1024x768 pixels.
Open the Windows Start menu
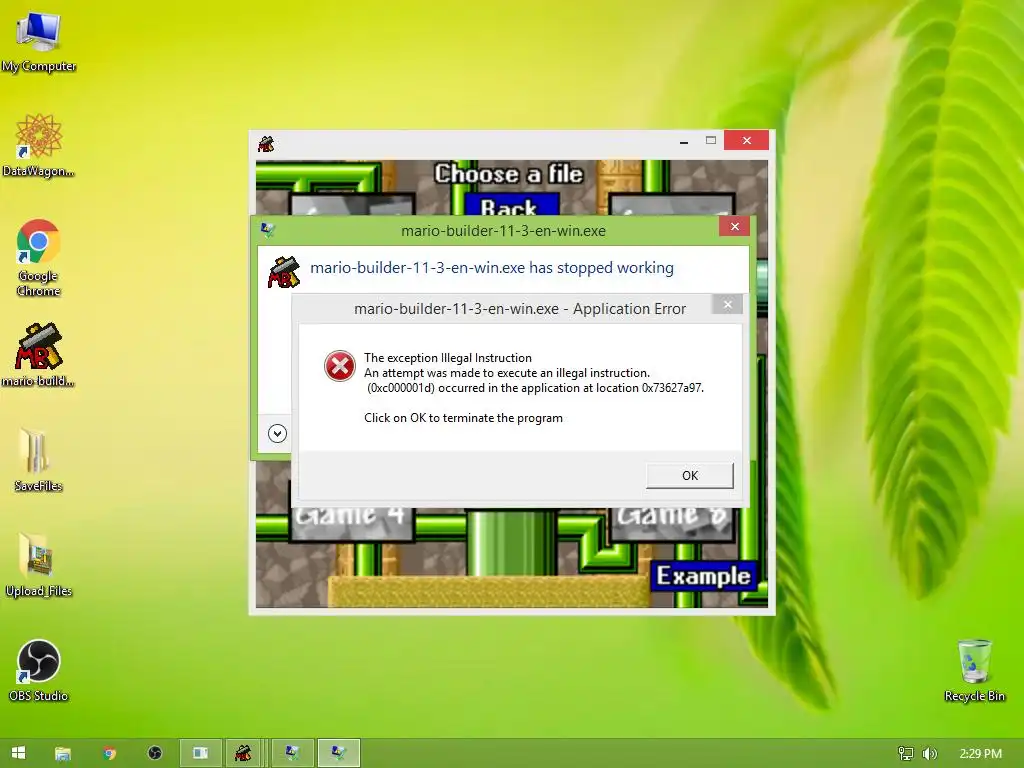pyautogui.click(x=18, y=753)
